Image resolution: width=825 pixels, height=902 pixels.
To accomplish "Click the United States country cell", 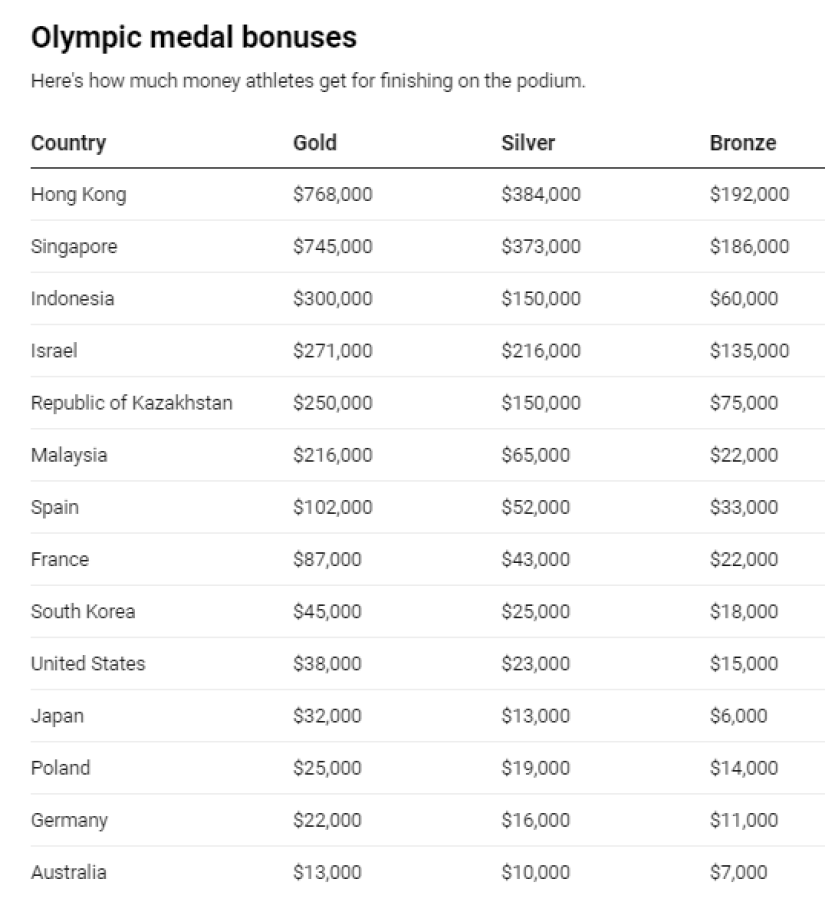I will (88, 663).
